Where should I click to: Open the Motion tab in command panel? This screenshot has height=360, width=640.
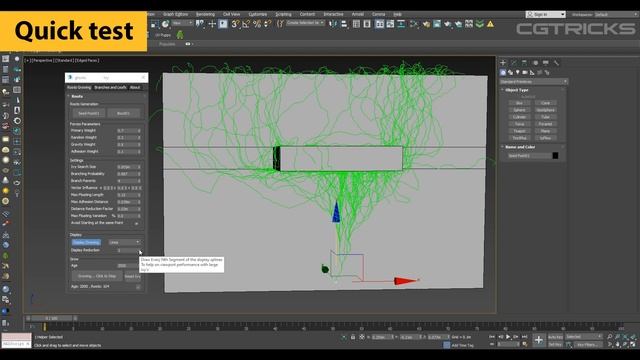[x=535, y=63]
